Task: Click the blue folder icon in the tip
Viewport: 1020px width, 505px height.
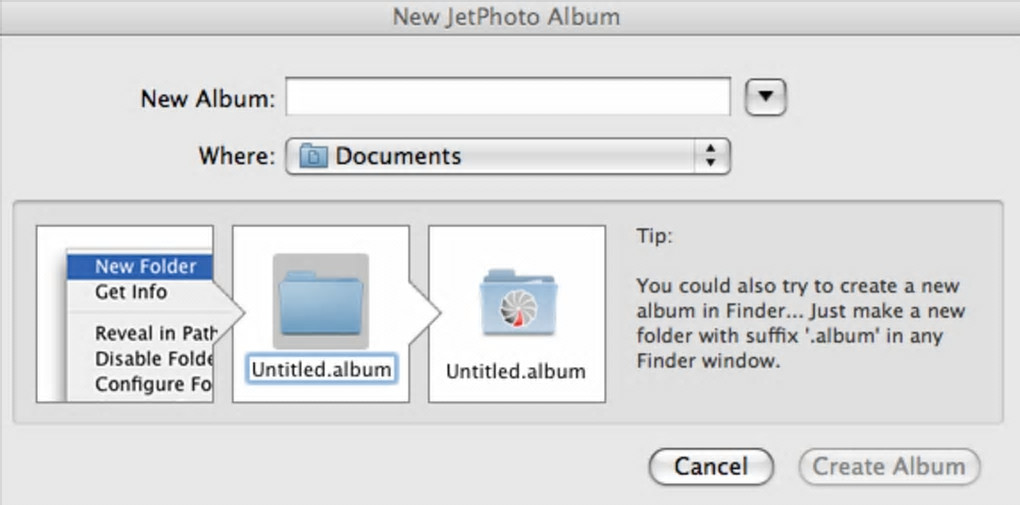Action: pyautogui.click(x=320, y=301)
